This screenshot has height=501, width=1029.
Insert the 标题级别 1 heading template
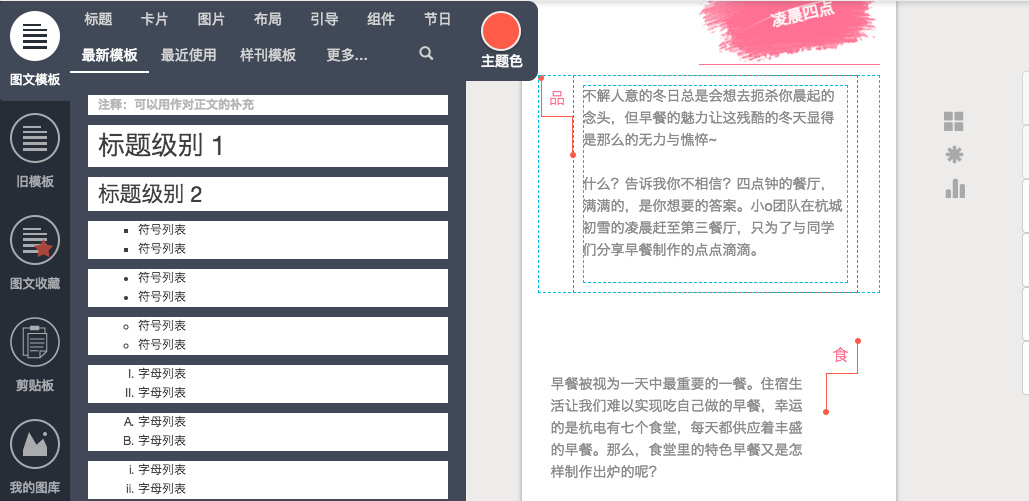click(268, 146)
